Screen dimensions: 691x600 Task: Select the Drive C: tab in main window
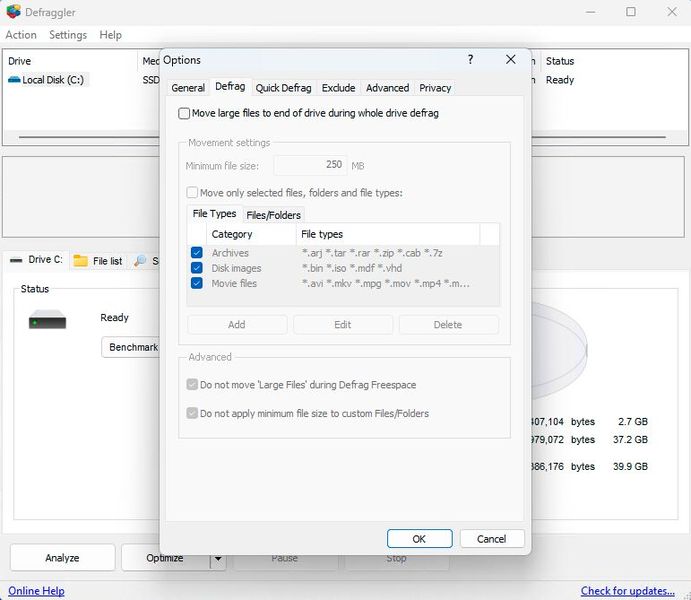[37, 260]
